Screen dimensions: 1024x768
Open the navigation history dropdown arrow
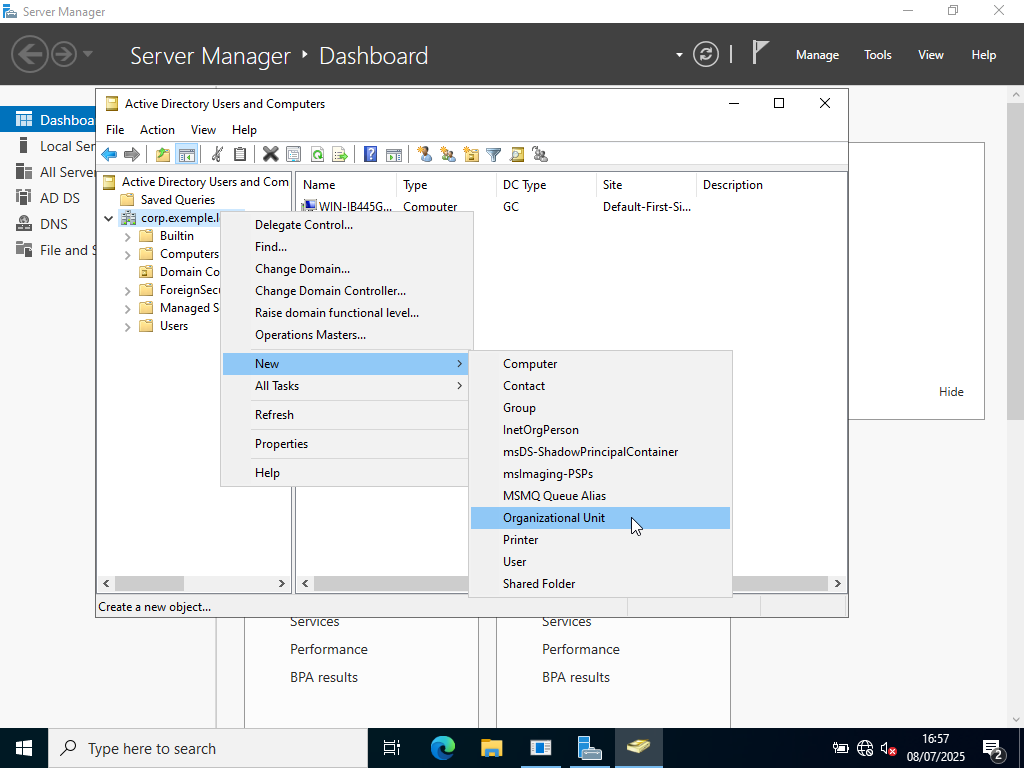[x=88, y=54]
